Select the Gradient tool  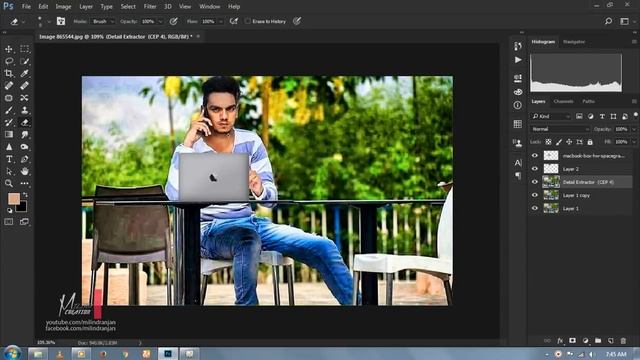click(x=9, y=134)
